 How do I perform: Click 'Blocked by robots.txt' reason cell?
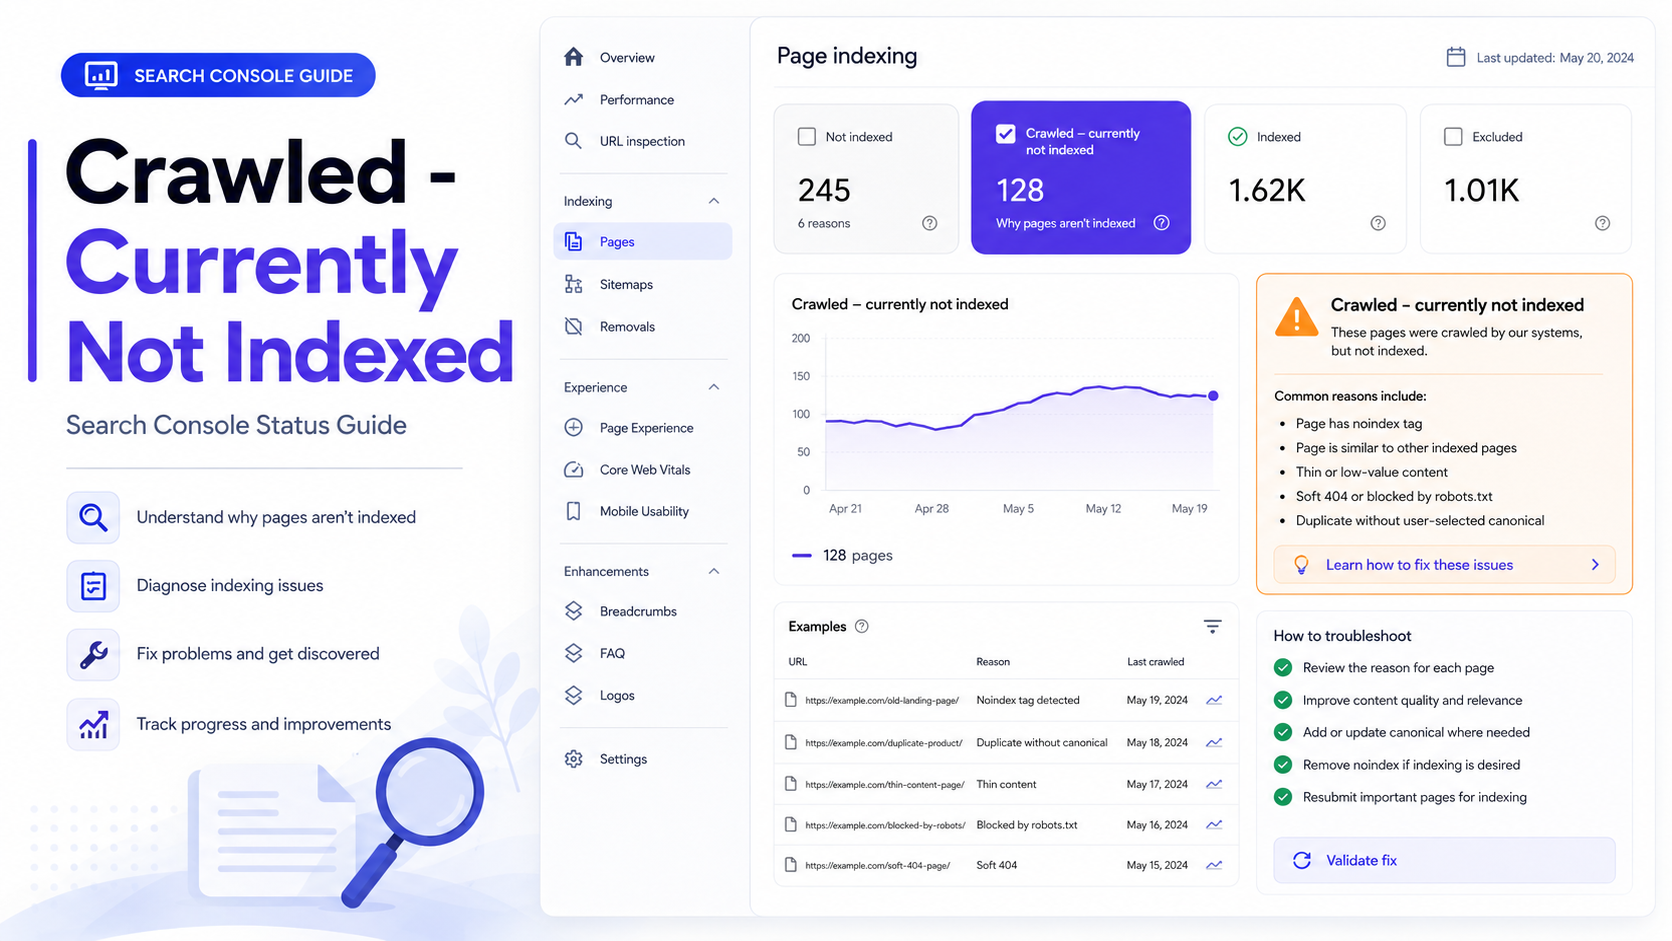point(1027,825)
